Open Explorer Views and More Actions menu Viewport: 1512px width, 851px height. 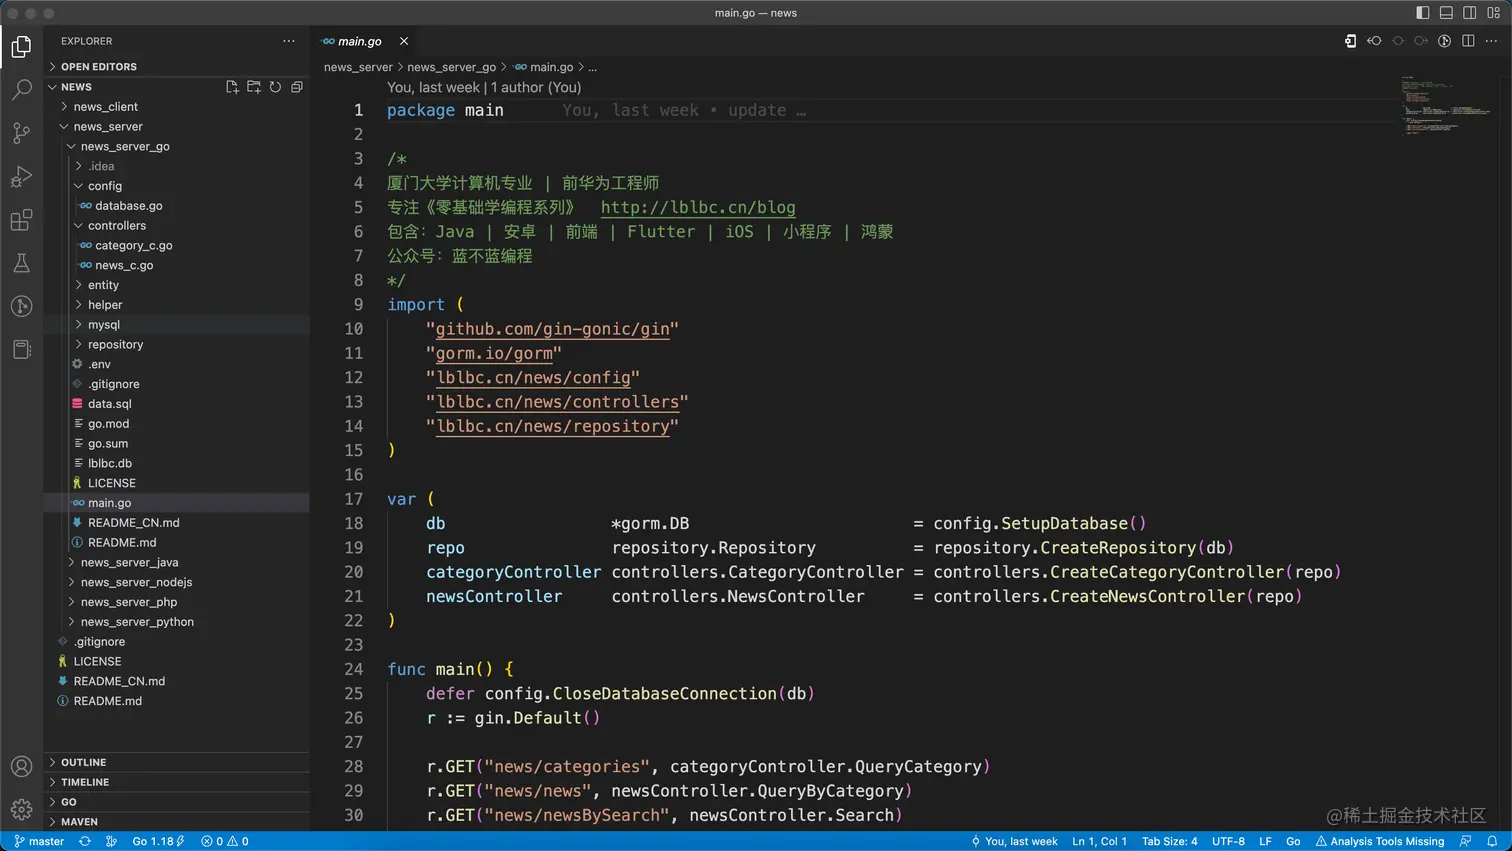[289, 41]
